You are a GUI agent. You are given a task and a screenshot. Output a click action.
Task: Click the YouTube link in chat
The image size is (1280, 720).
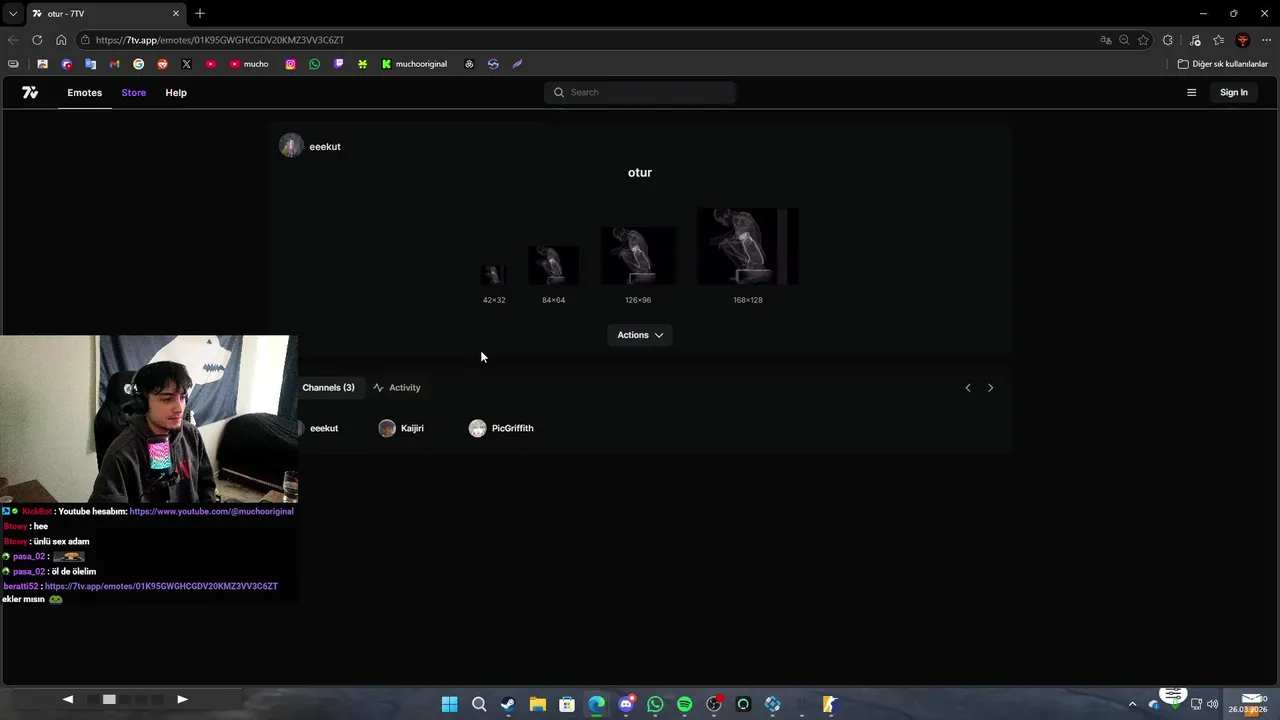[211, 511]
